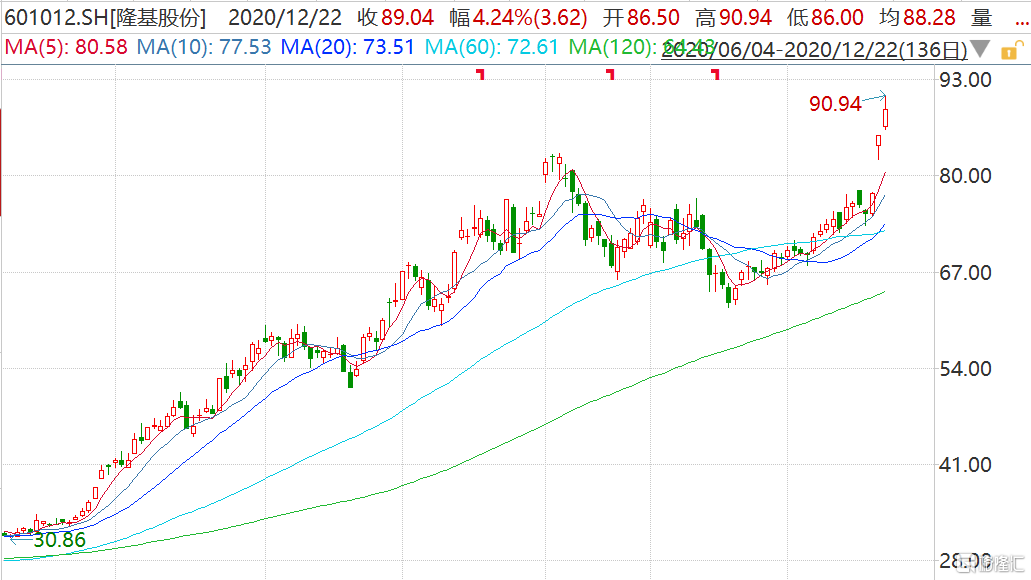Click the opening price 开 86.50

coord(641,18)
